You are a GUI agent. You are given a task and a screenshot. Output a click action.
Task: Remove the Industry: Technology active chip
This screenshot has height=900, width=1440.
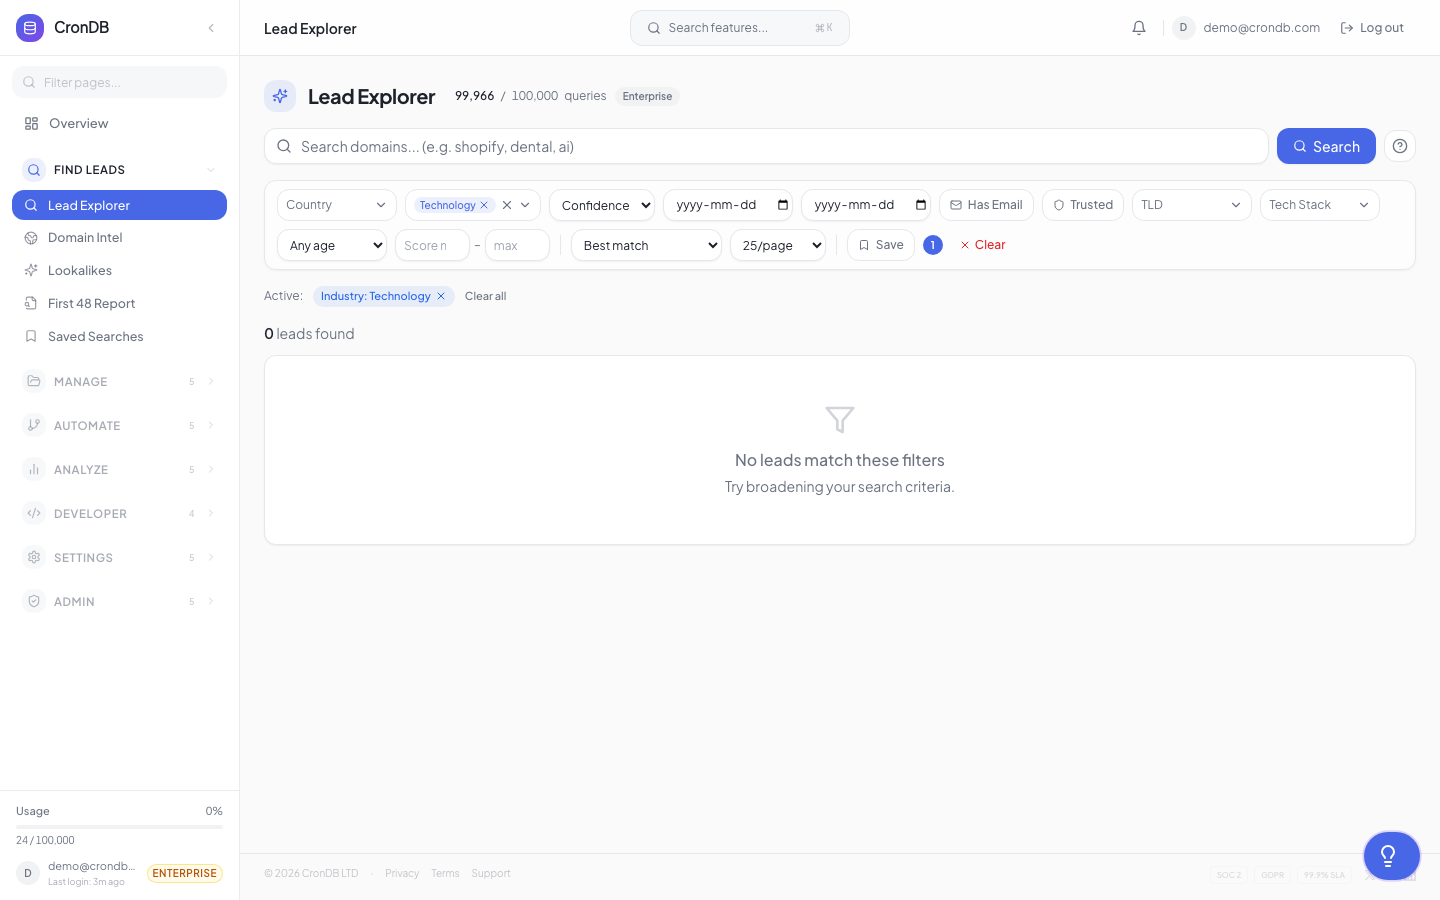441,296
